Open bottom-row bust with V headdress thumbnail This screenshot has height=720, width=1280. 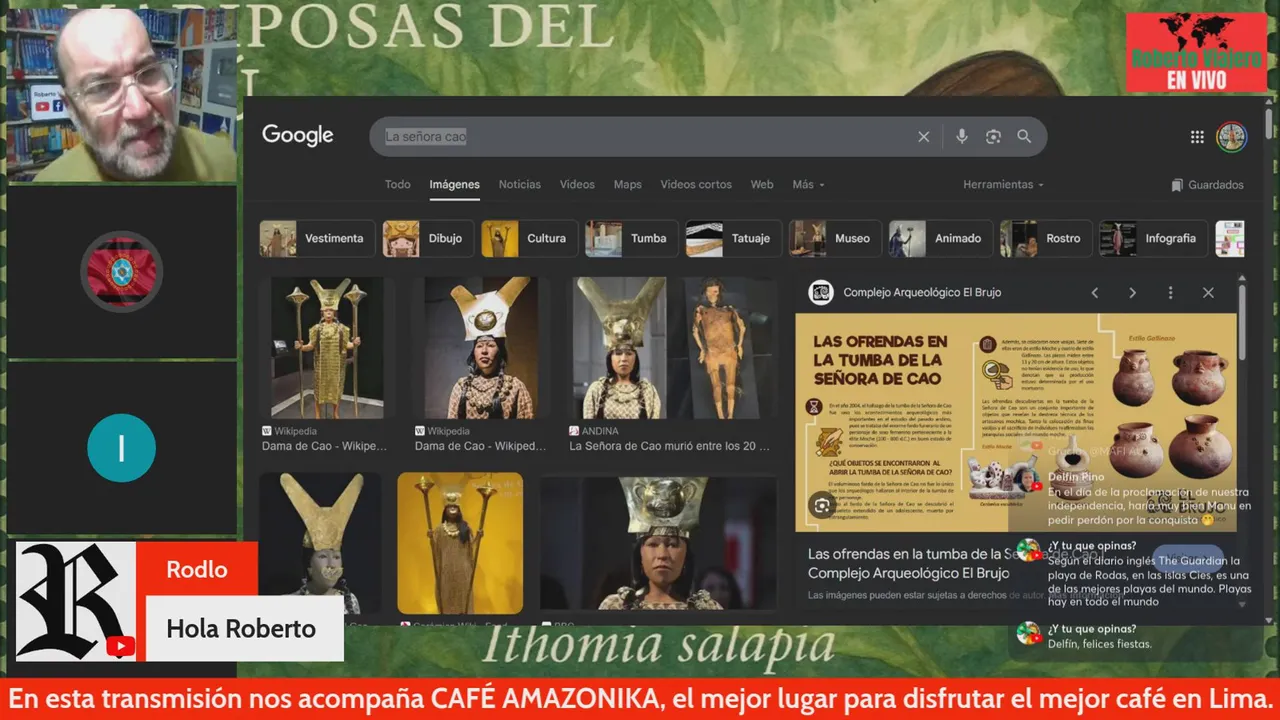(x=320, y=543)
